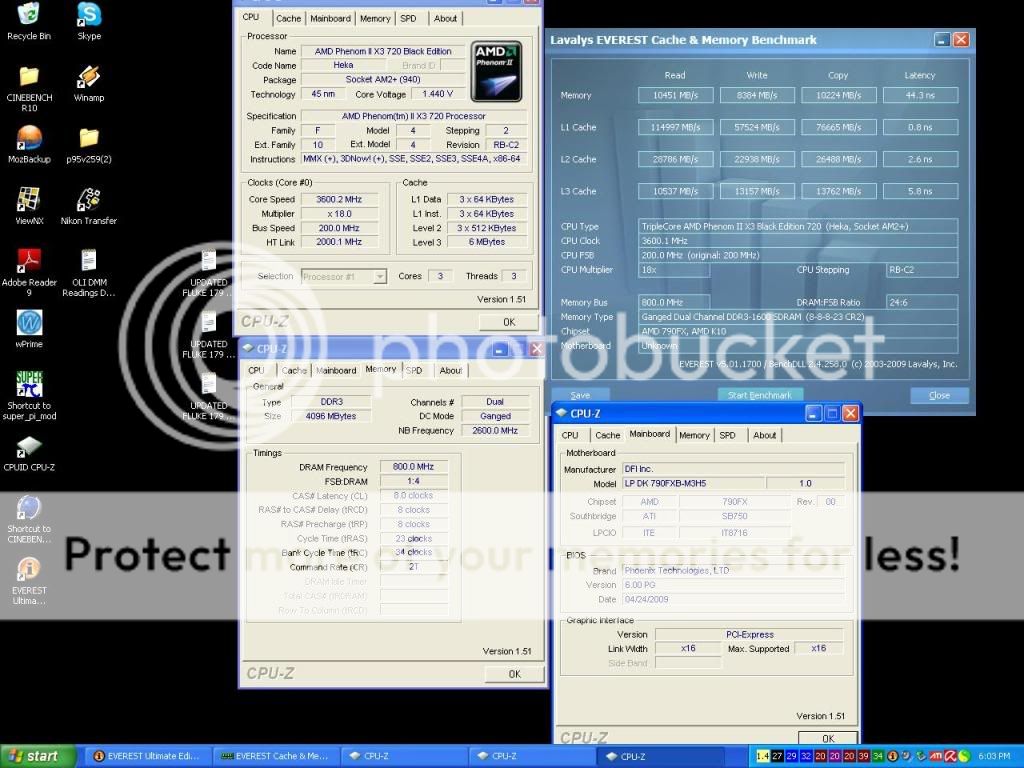Click OK in the processor CPU-Z window
The width and height of the screenshot is (1024, 768).
509,322
